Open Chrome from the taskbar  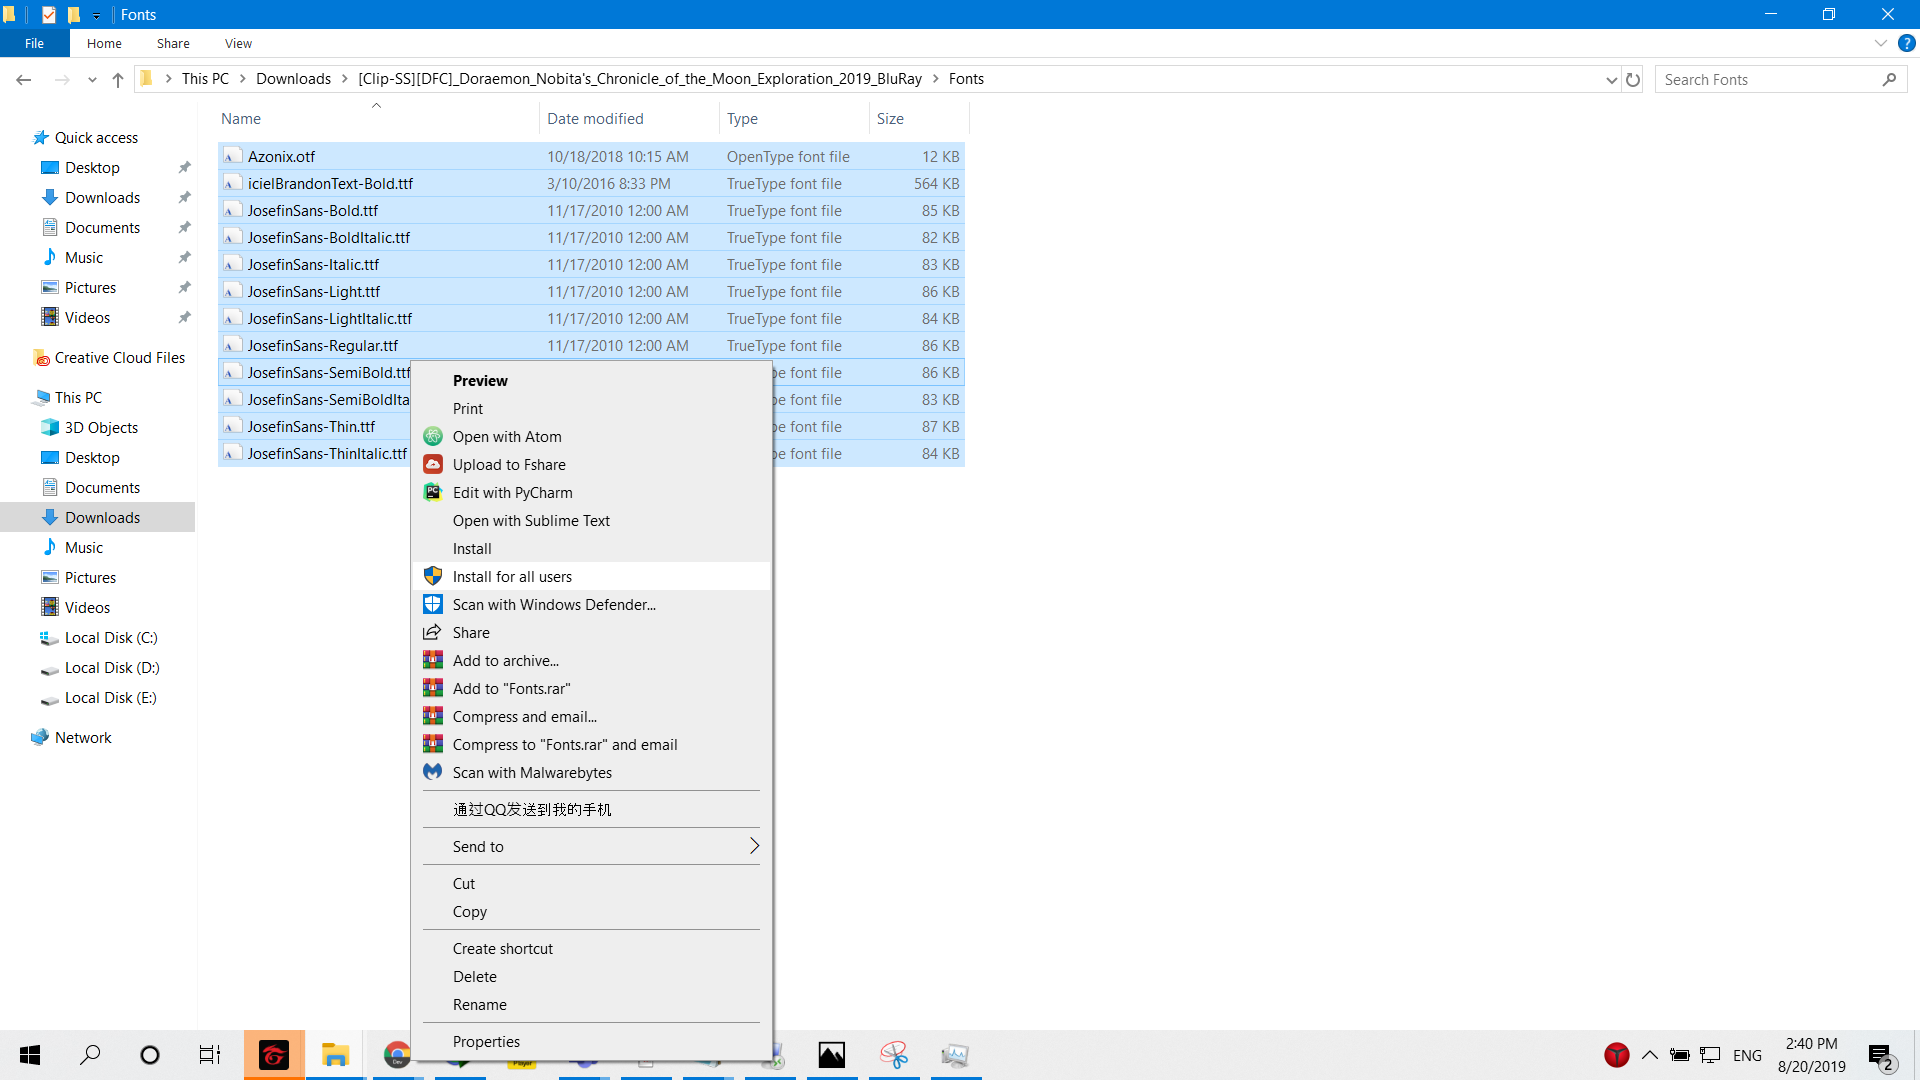coord(397,1055)
